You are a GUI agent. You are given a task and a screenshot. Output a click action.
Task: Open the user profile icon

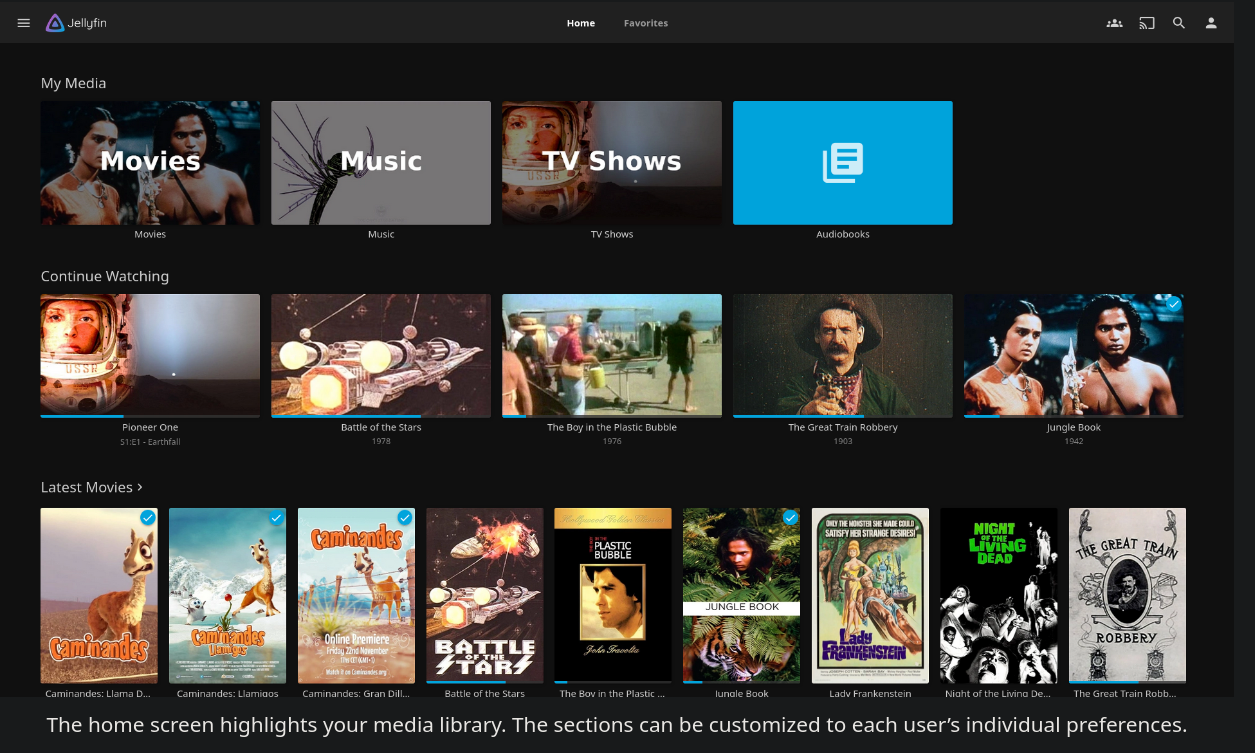pos(1211,23)
